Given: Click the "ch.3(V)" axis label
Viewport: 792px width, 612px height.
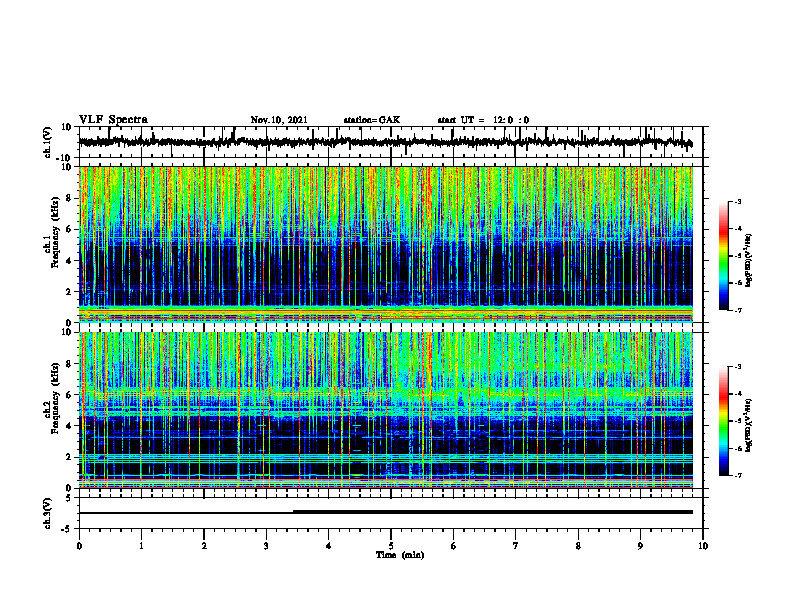Looking at the screenshot, I should click(48, 513).
